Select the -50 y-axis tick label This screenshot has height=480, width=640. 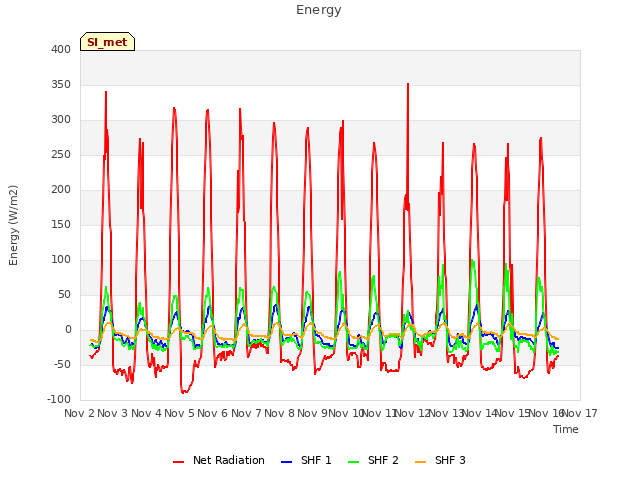coord(62,364)
